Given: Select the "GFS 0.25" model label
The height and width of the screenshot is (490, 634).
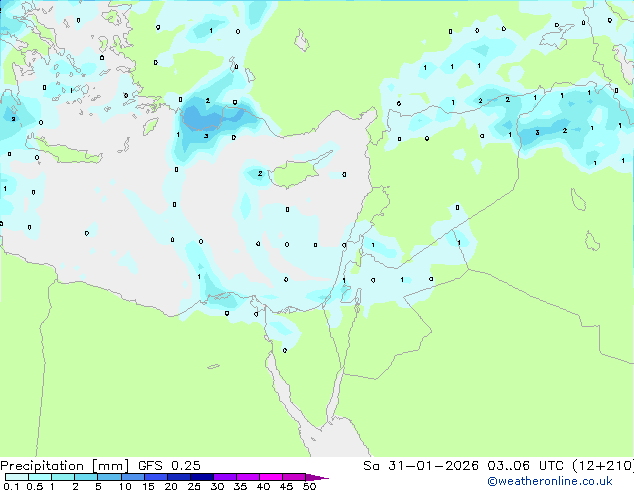Looking at the screenshot, I should point(169,466).
